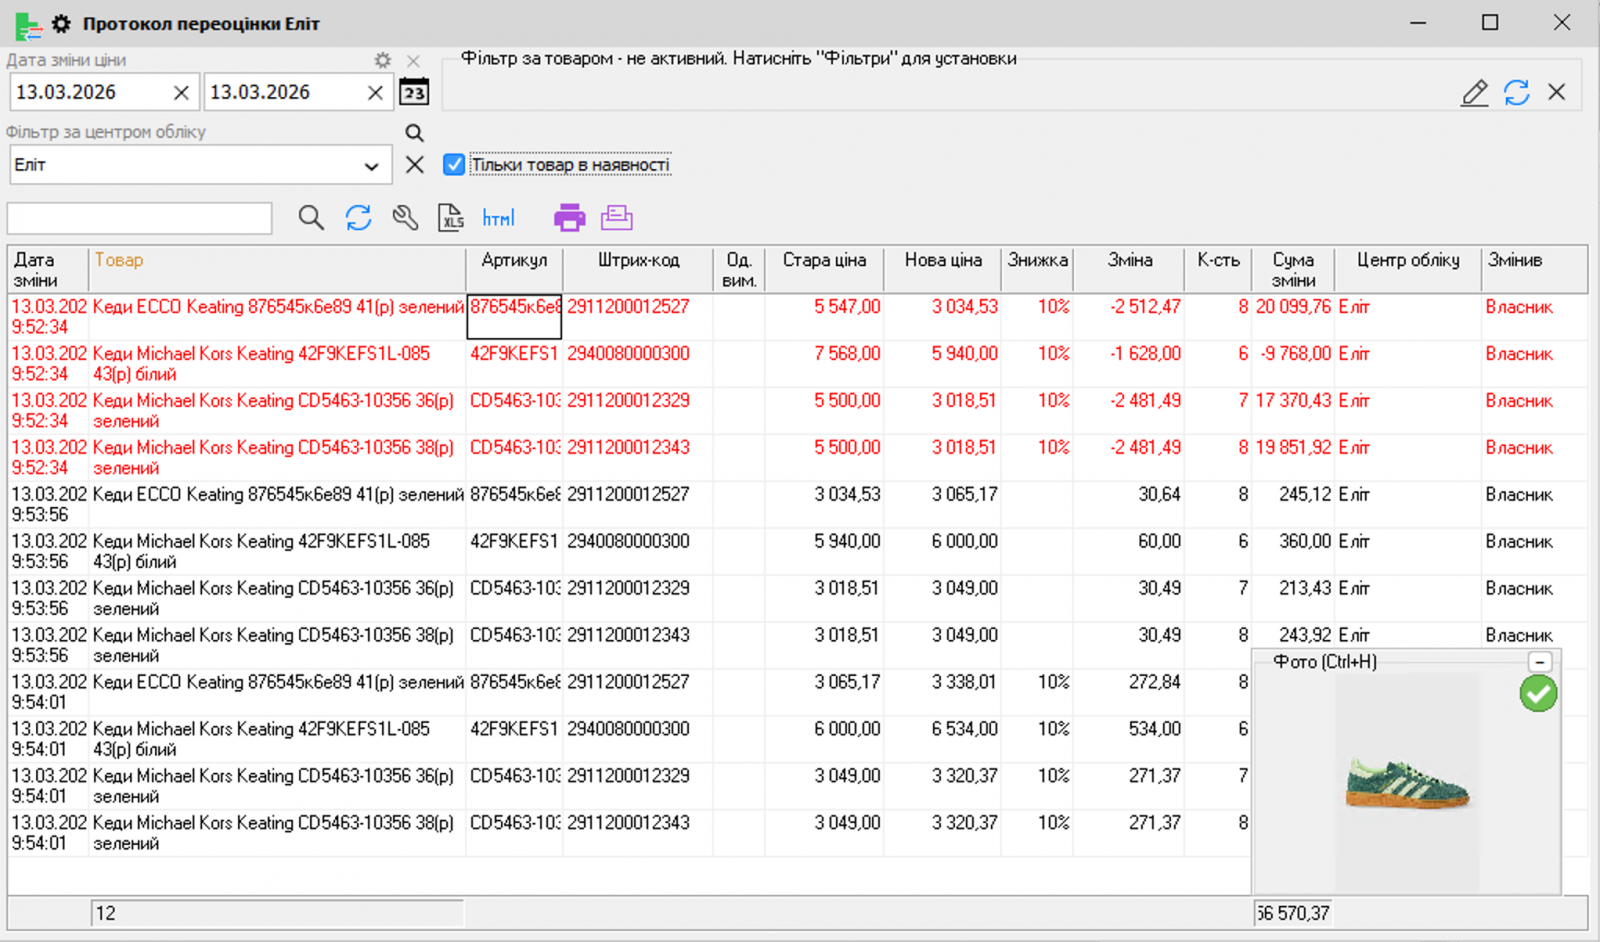Viewport: 1600px width, 942px height.
Task: Toggle 'Тільки товар в наявності' checkbox
Action: coord(454,165)
